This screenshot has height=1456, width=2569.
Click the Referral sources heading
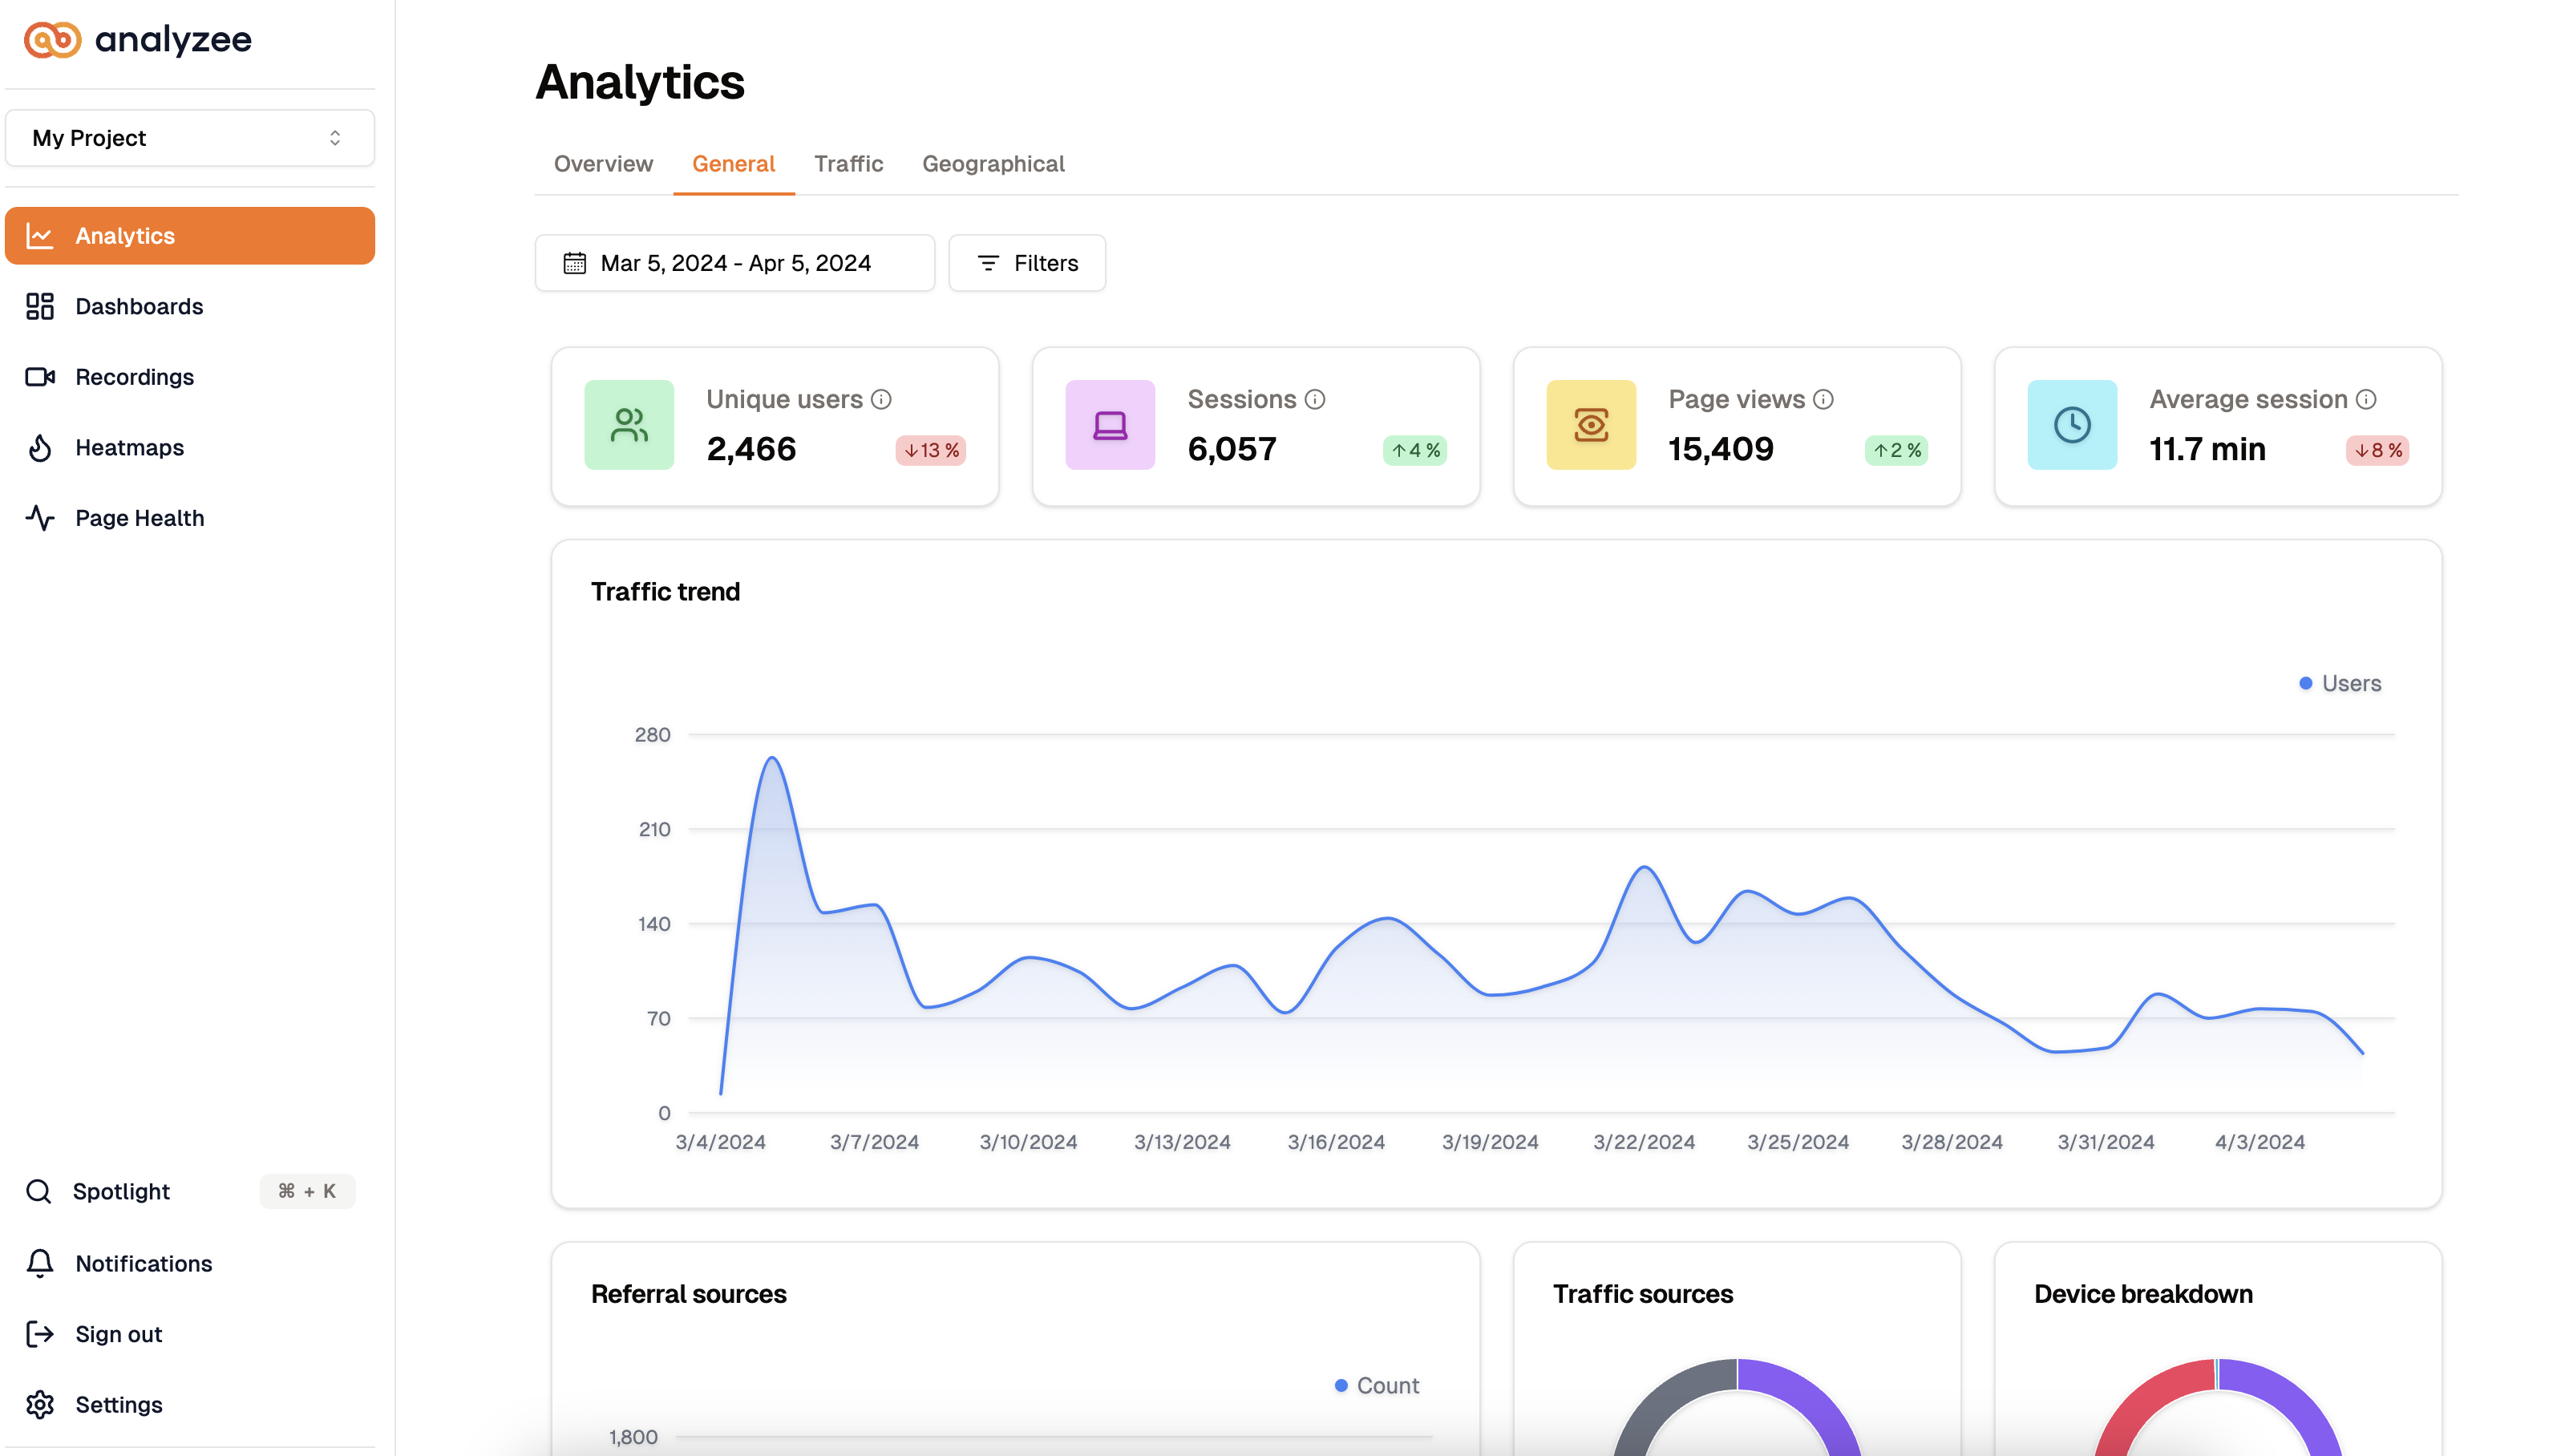coord(689,1294)
